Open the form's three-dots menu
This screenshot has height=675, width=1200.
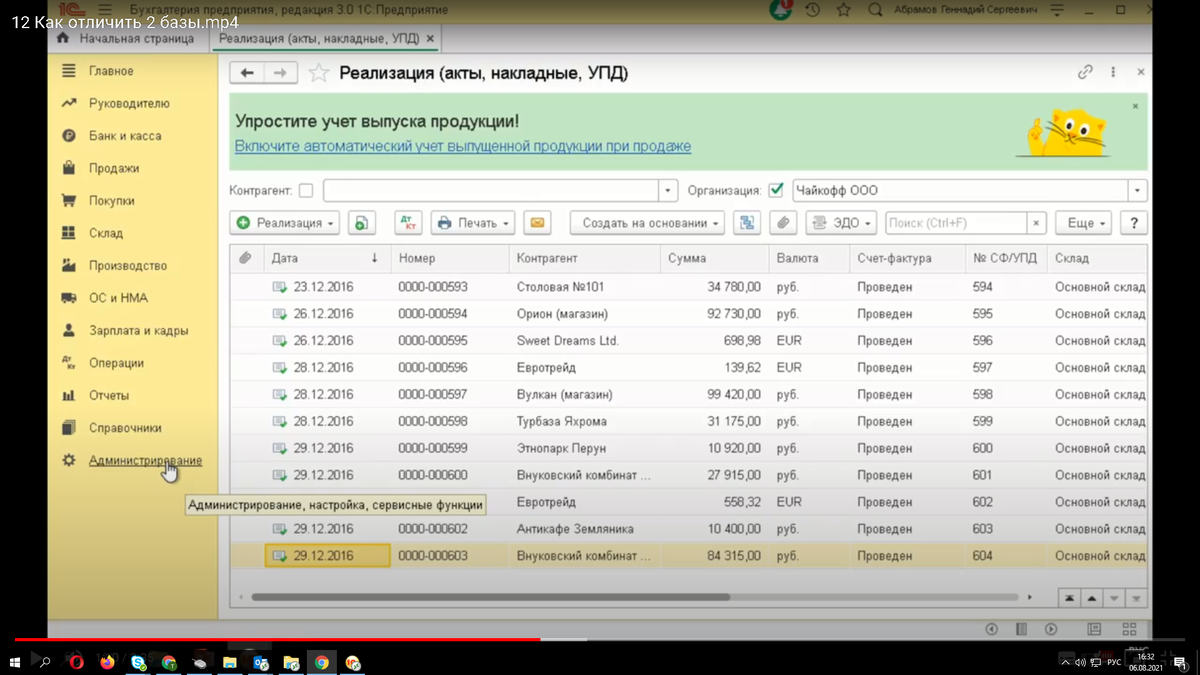1113,72
